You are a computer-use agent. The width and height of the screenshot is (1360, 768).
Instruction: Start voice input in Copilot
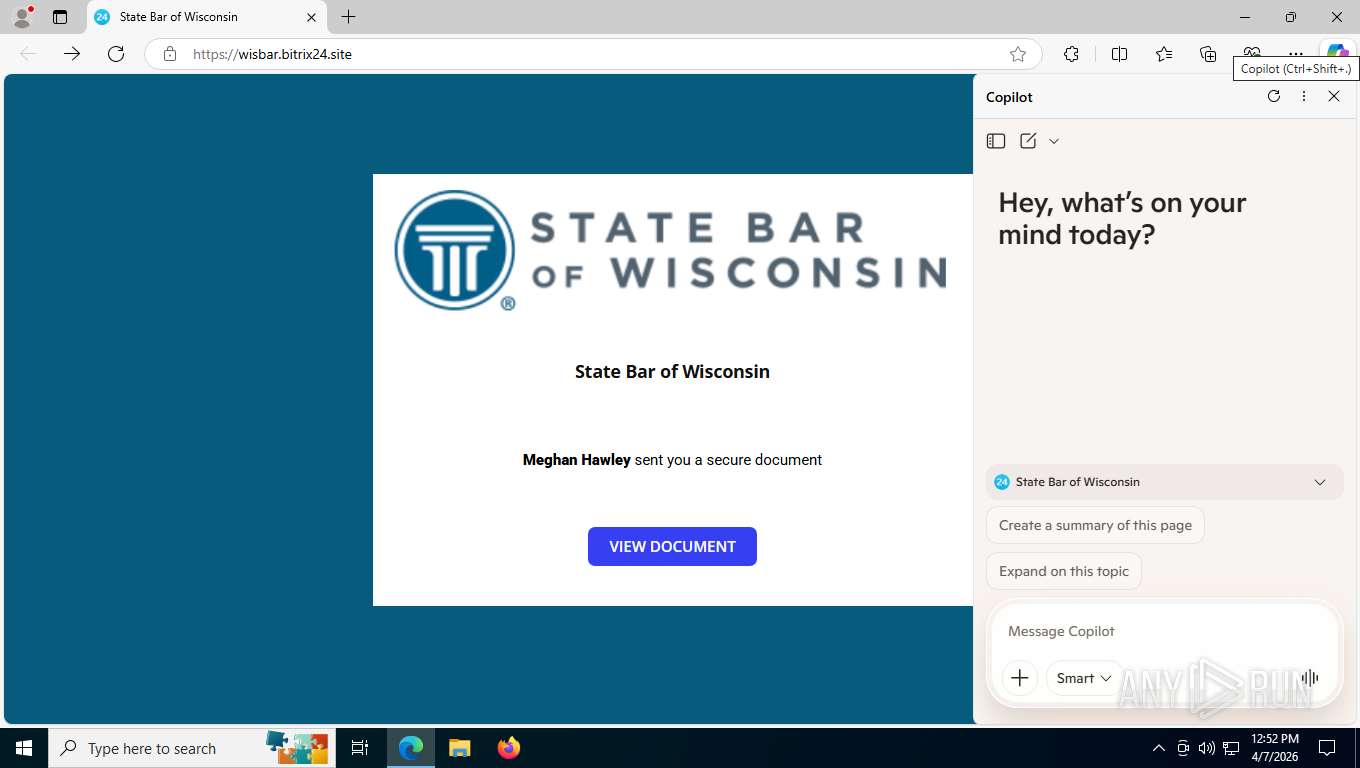[x=1310, y=678]
